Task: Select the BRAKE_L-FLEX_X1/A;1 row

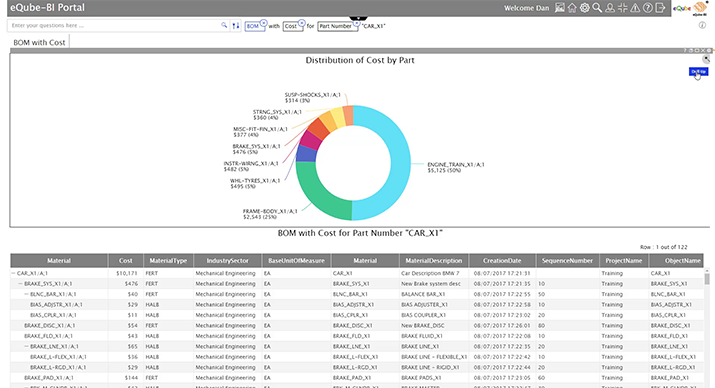Action: [x=357, y=357]
